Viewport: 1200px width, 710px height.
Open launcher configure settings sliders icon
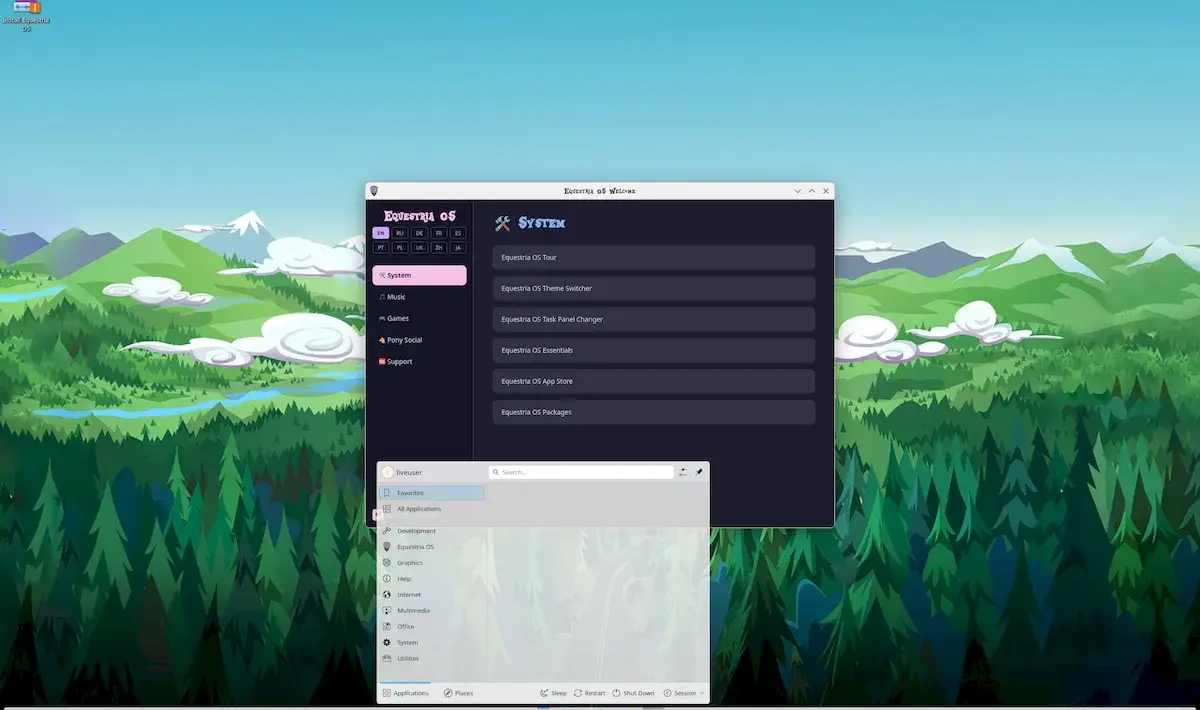pos(683,472)
